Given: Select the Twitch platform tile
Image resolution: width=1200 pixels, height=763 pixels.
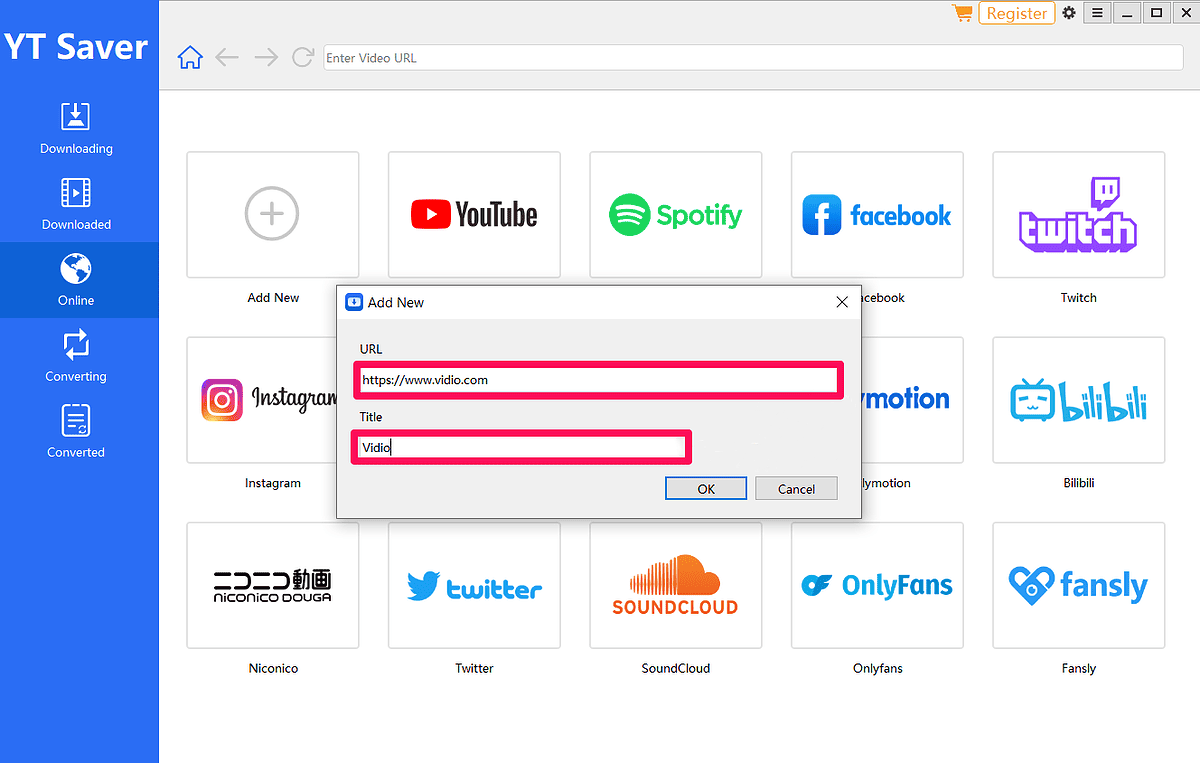Looking at the screenshot, I should tap(1078, 214).
